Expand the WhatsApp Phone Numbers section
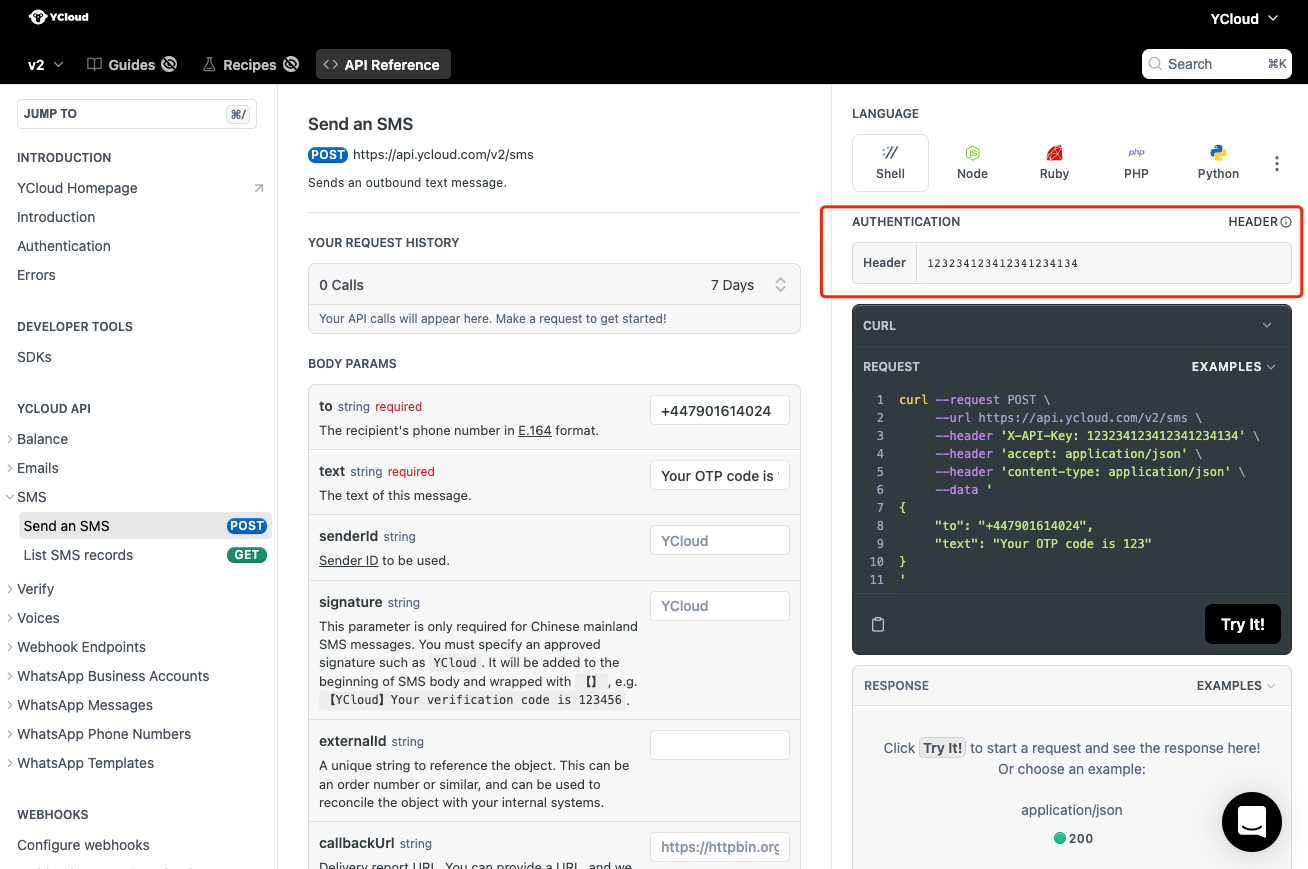 click(x=104, y=734)
